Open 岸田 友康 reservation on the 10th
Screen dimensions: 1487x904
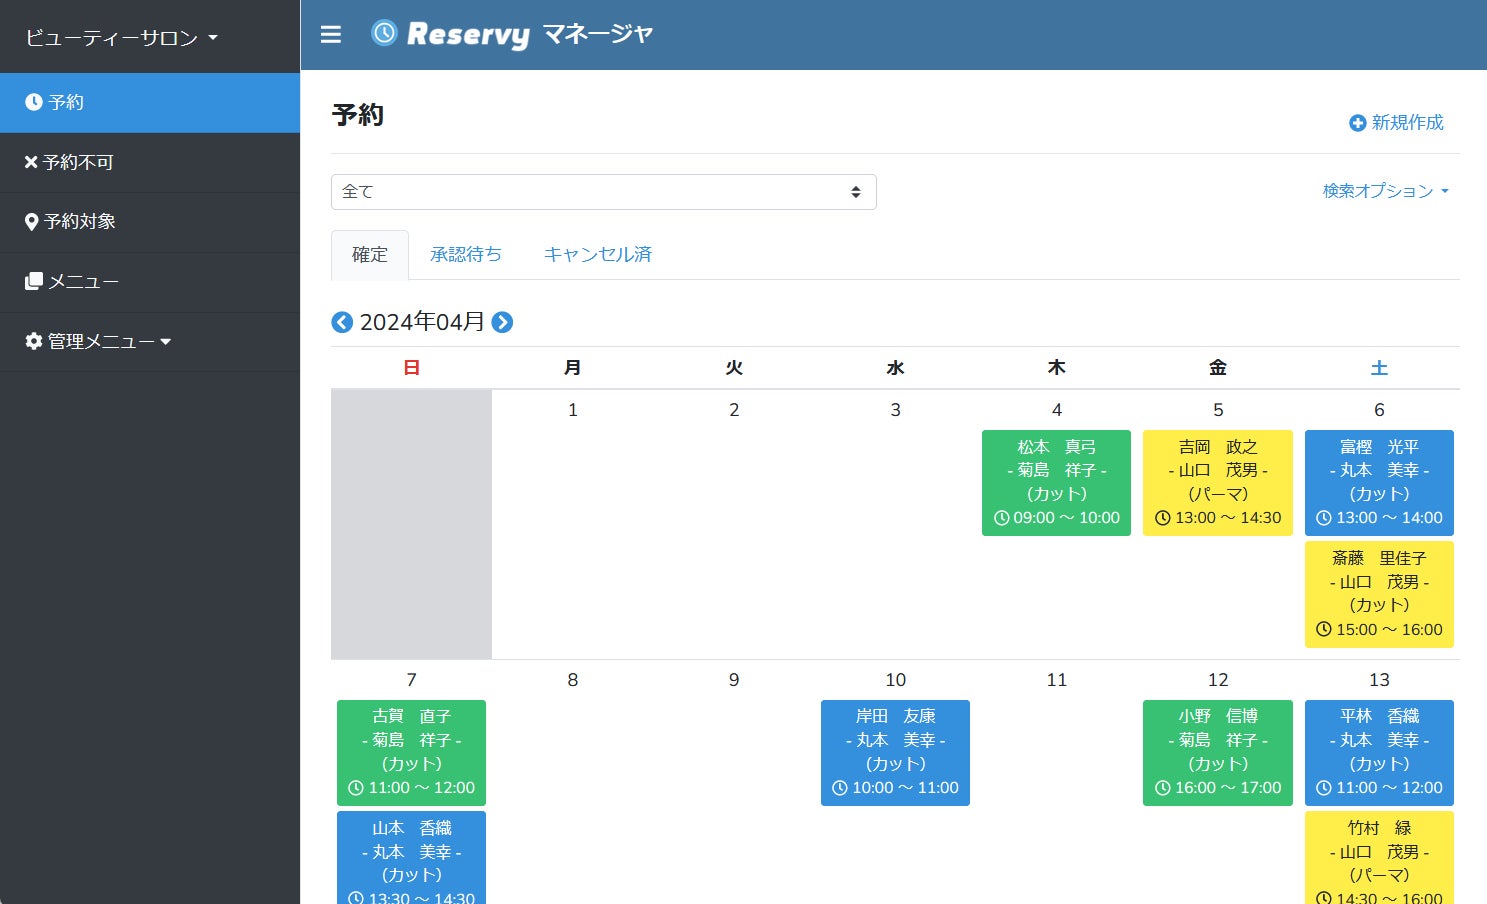click(895, 752)
